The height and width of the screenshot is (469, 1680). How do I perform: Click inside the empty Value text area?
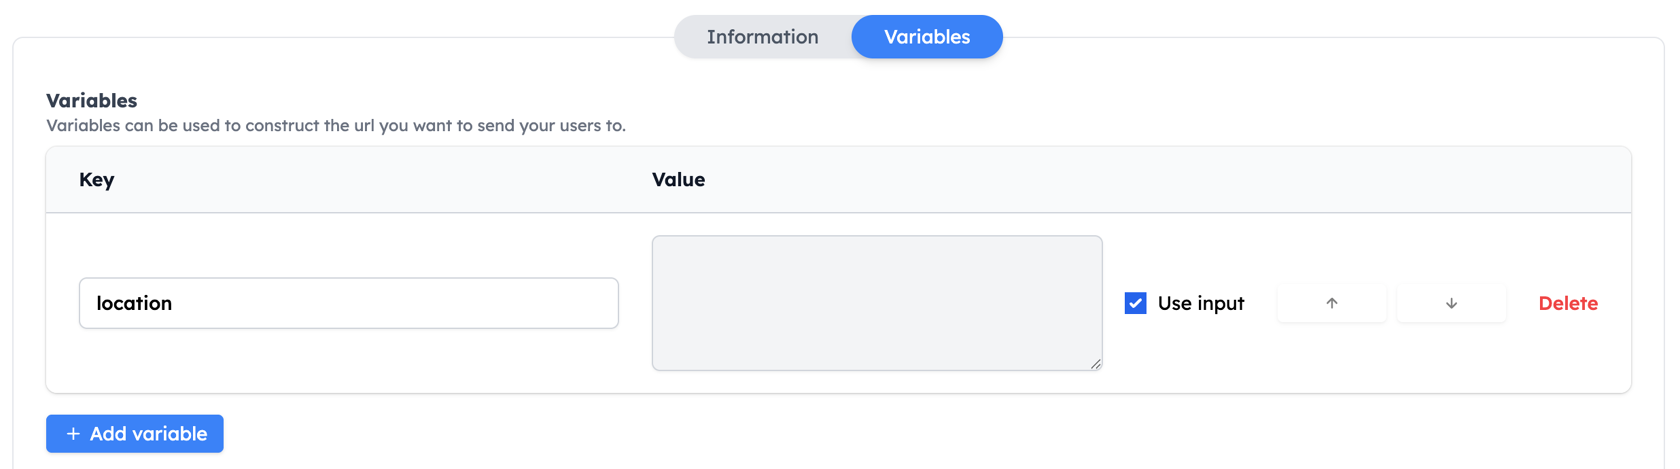pos(877,303)
